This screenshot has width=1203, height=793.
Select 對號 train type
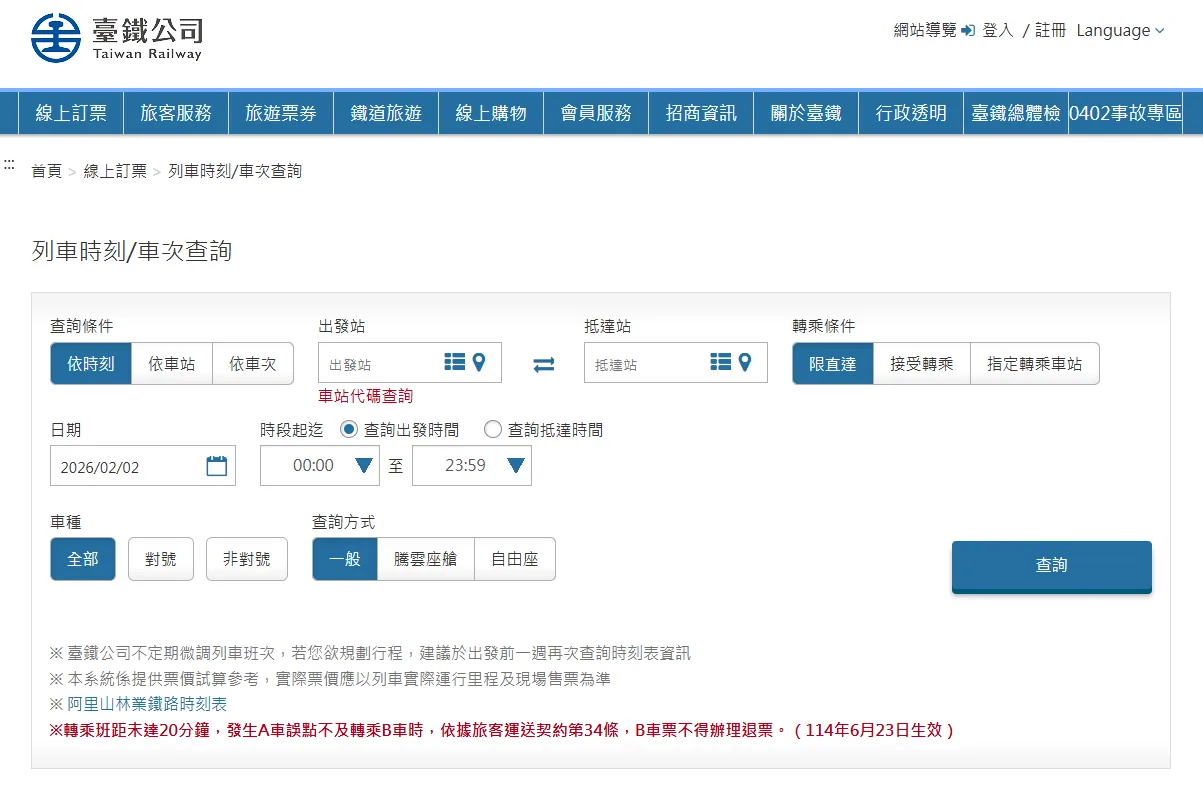(x=160, y=559)
